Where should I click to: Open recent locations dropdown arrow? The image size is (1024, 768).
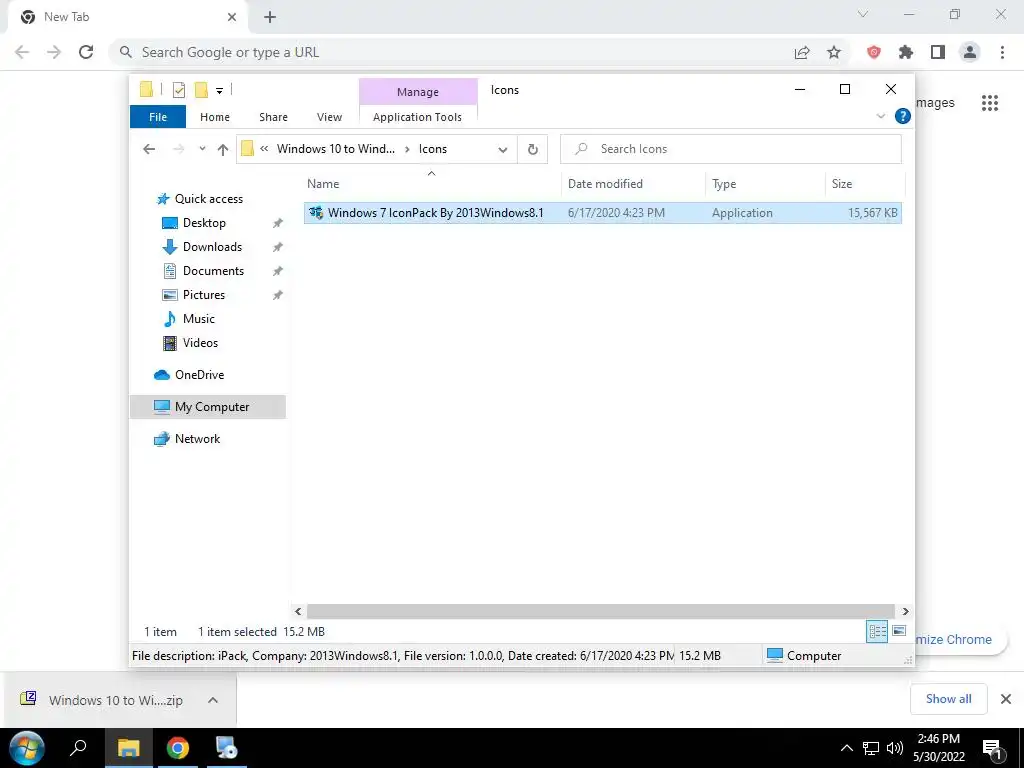[202, 149]
